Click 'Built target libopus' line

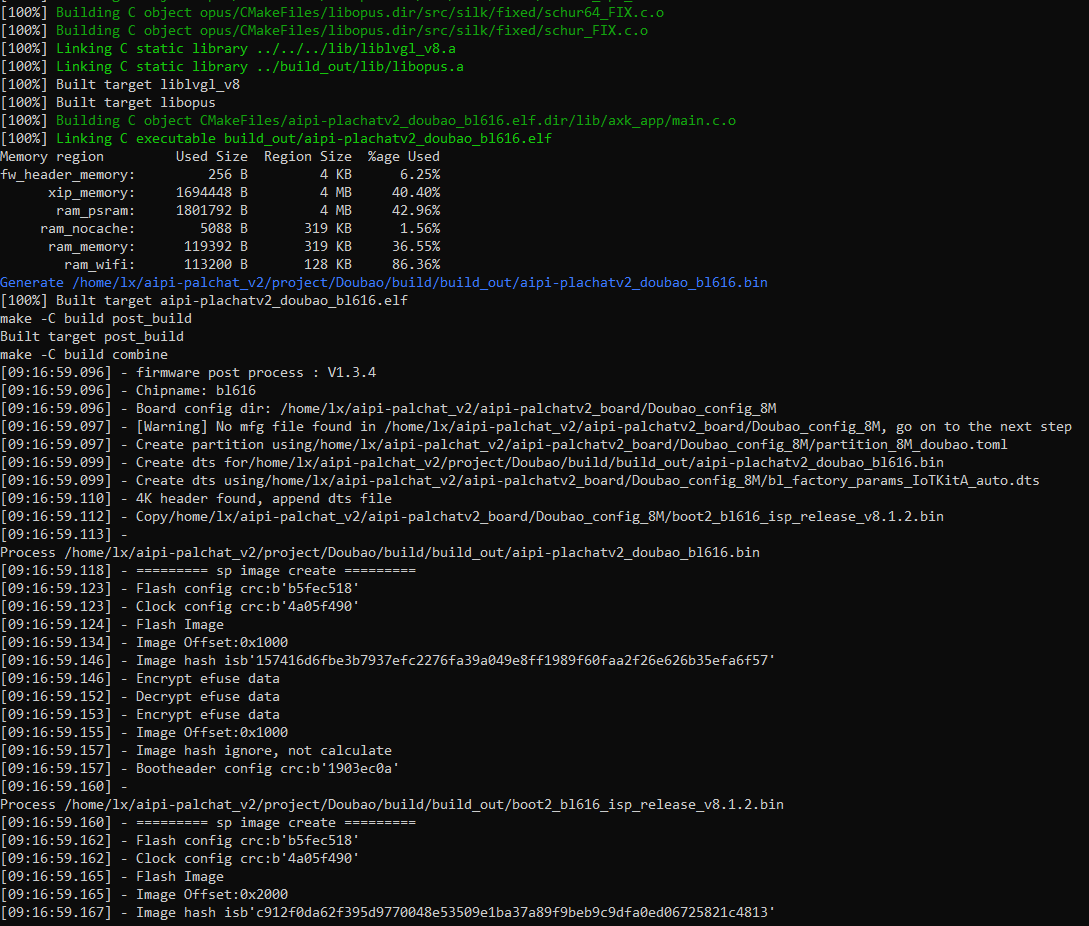[108, 103]
